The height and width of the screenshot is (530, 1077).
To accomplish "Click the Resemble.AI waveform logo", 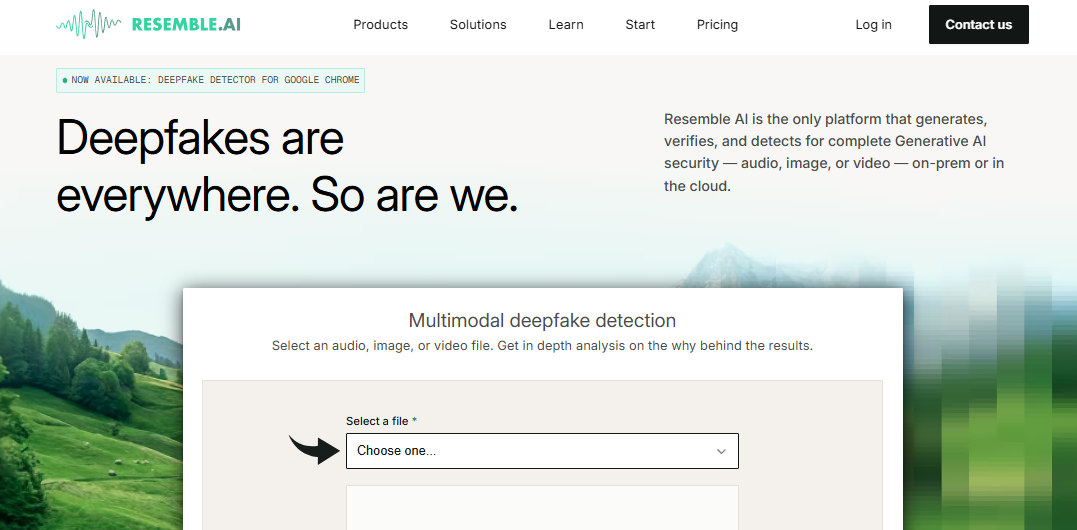I will click(x=148, y=25).
